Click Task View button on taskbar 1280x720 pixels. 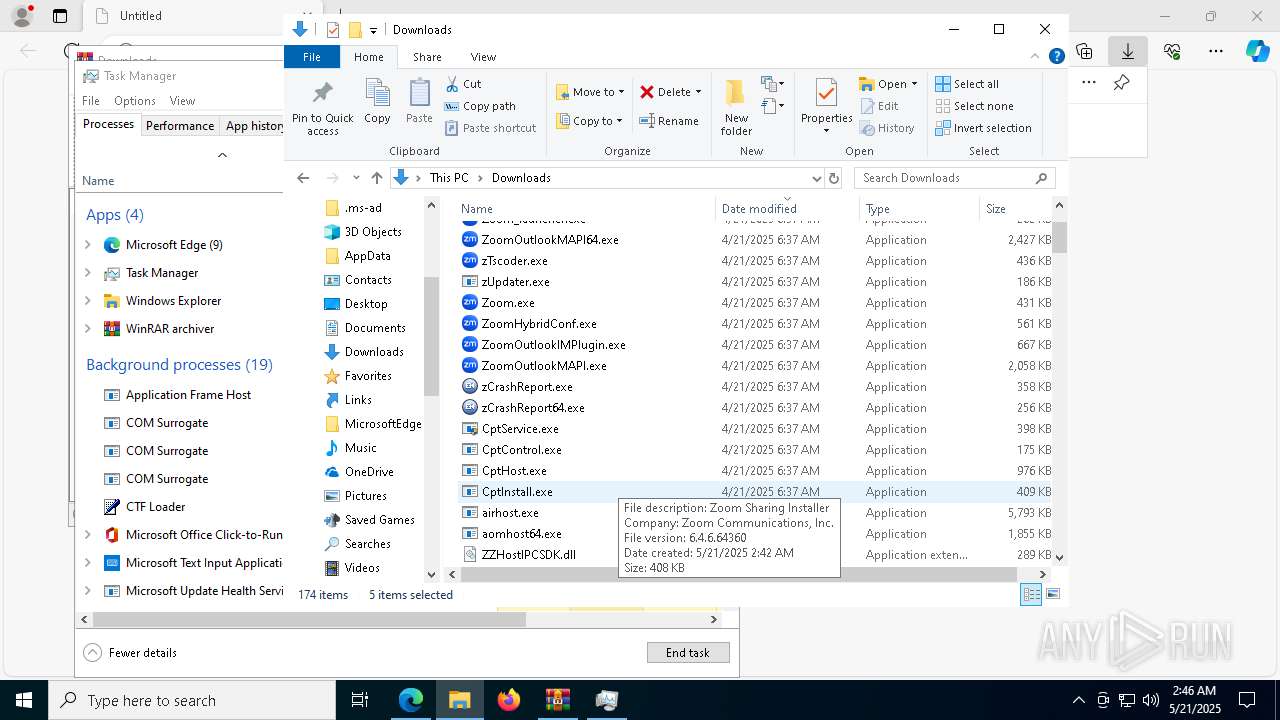(360, 700)
